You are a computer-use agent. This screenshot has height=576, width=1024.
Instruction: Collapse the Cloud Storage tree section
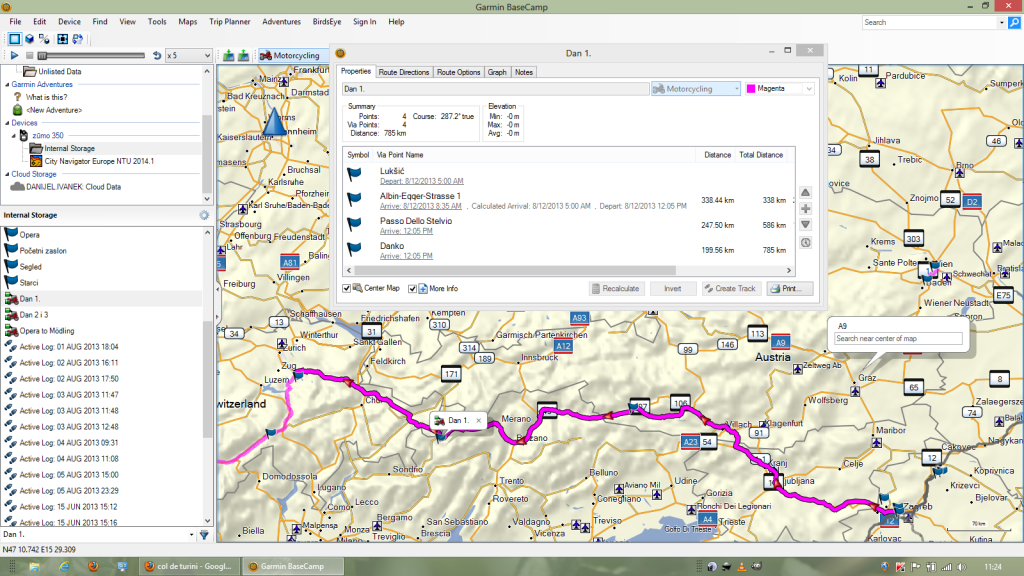[x=7, y=174]
